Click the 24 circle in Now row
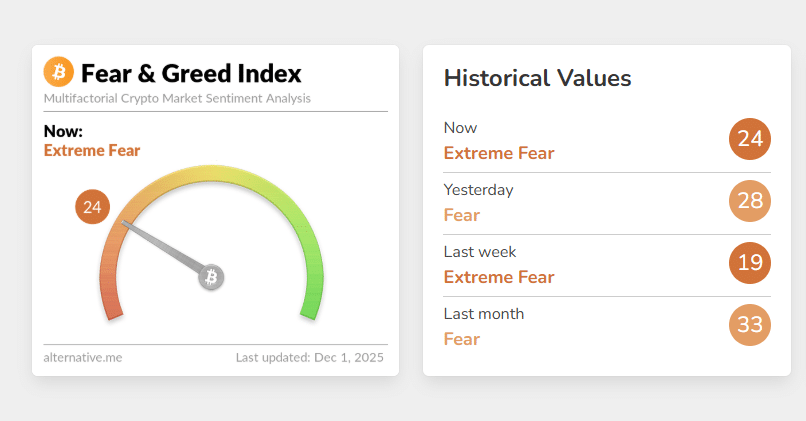Screen dimensions: 806x421 [750, 139]
